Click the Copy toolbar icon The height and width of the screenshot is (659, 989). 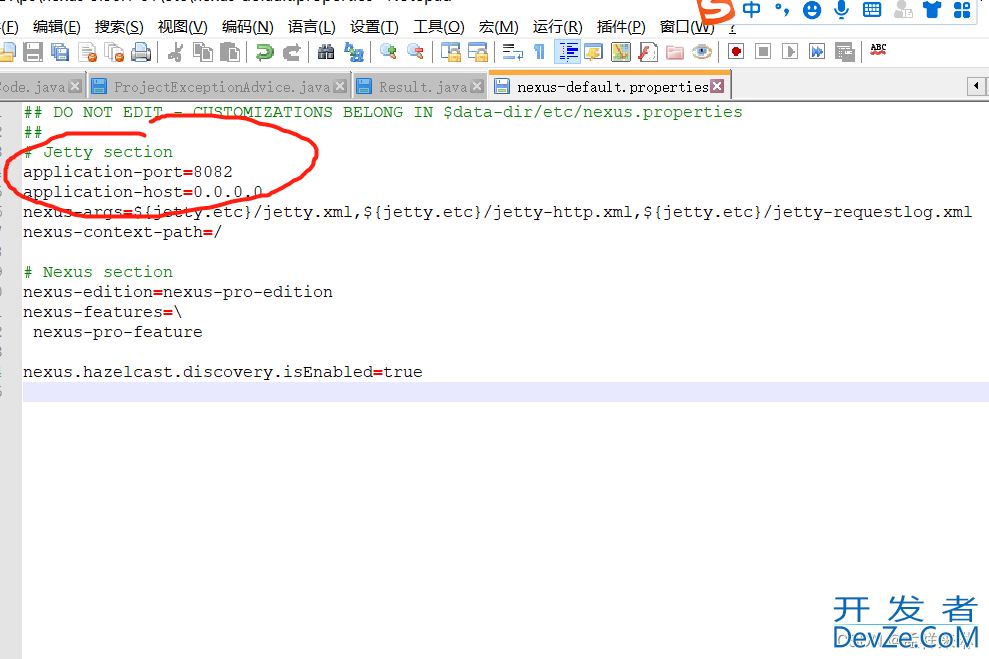point(203,52)
